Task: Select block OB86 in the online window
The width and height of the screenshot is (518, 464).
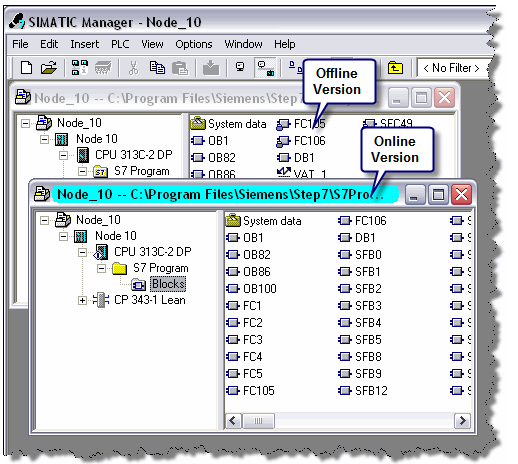Action: [249, 272]
